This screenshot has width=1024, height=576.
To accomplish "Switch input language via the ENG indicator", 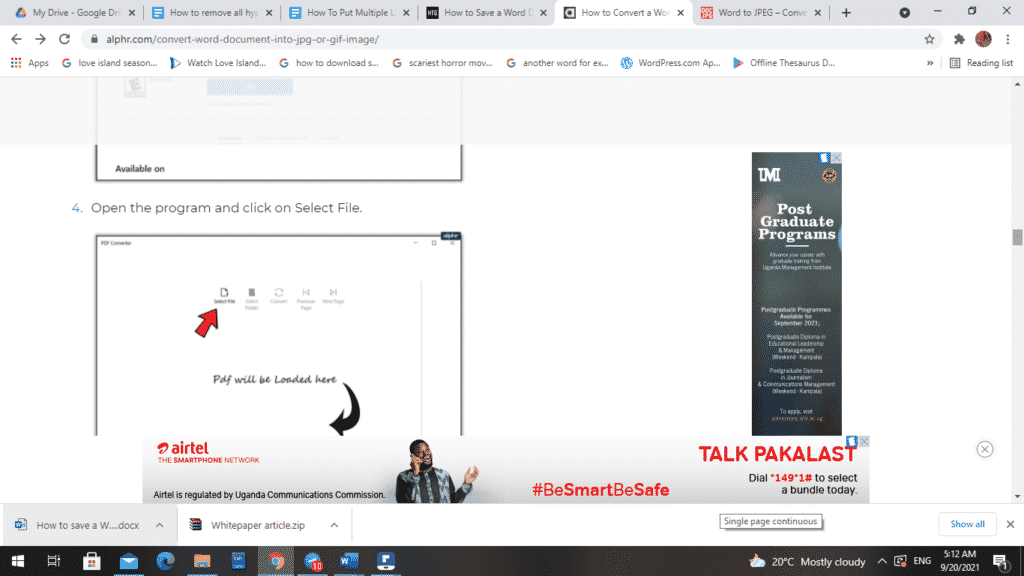I will (920, 562).
